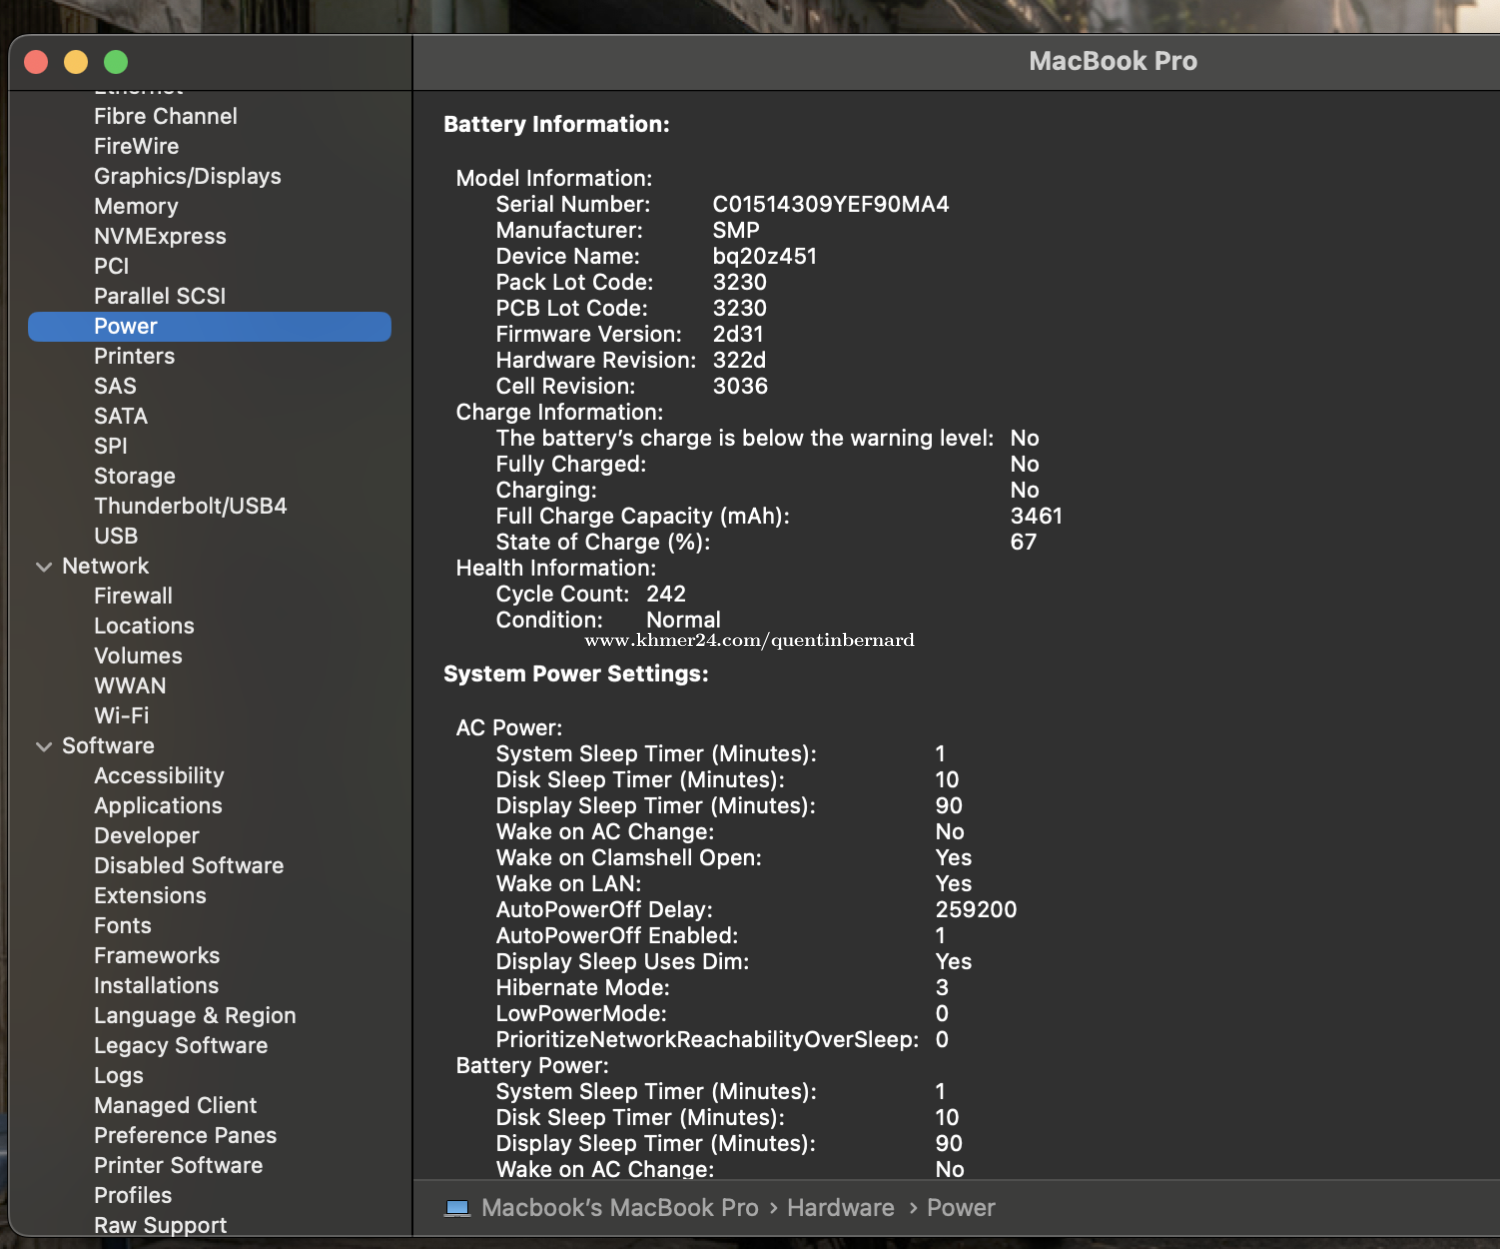The width and height of the screenshot is (1500, 1249).
Task: Click the Manufacturer value SMP
Action: click(736, 230)
